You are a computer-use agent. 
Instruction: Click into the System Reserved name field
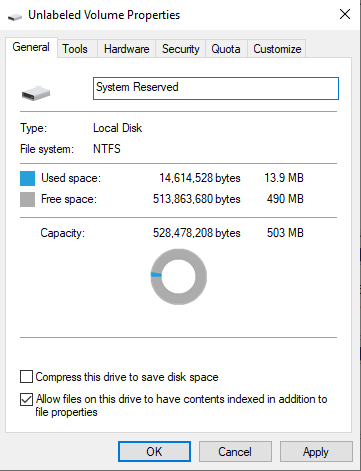coord(216,88)
